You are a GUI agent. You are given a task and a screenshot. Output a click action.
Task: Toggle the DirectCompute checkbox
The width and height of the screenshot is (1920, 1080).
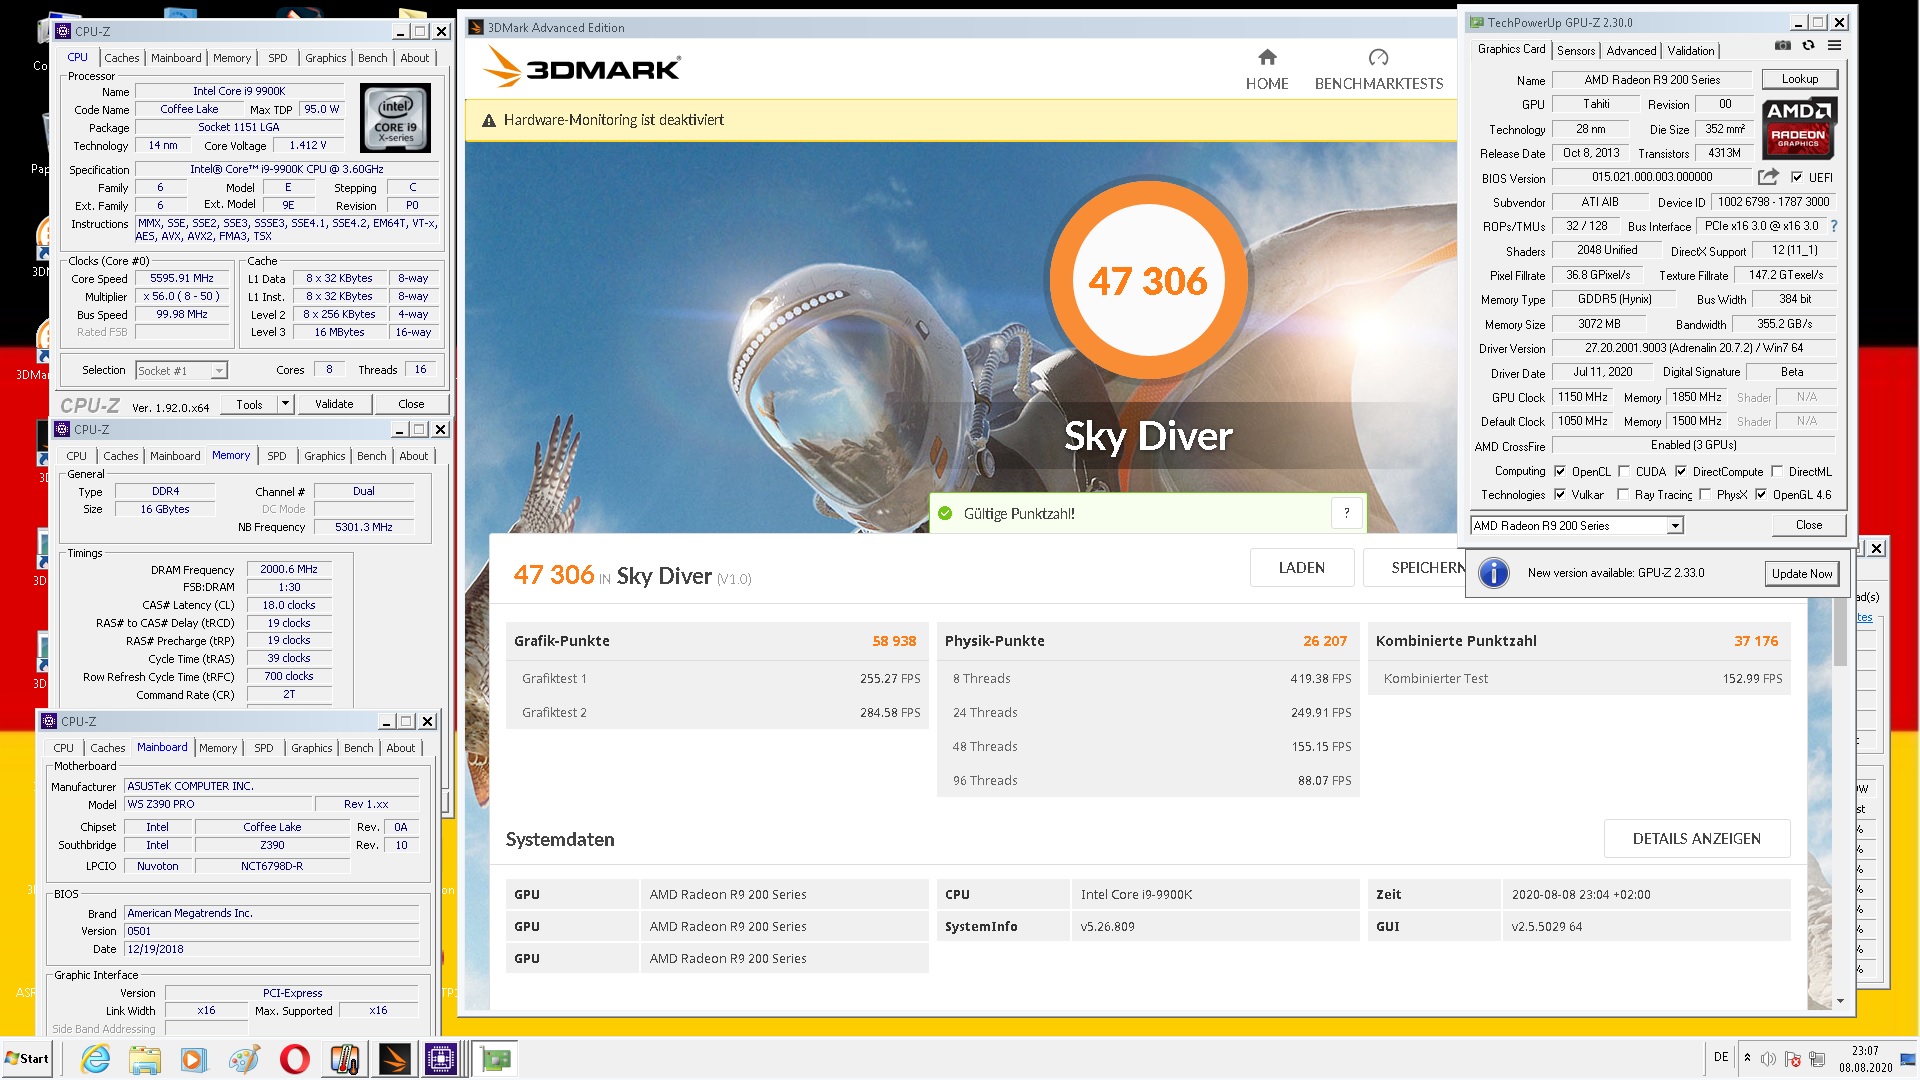point(1681,471)
